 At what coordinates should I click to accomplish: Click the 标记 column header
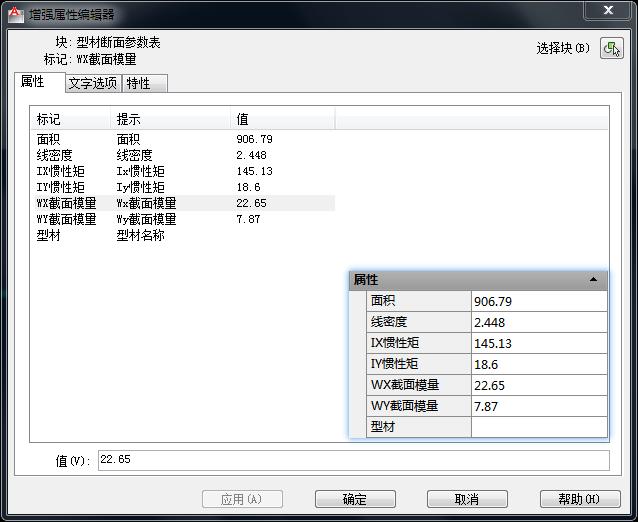pos(70,119)
